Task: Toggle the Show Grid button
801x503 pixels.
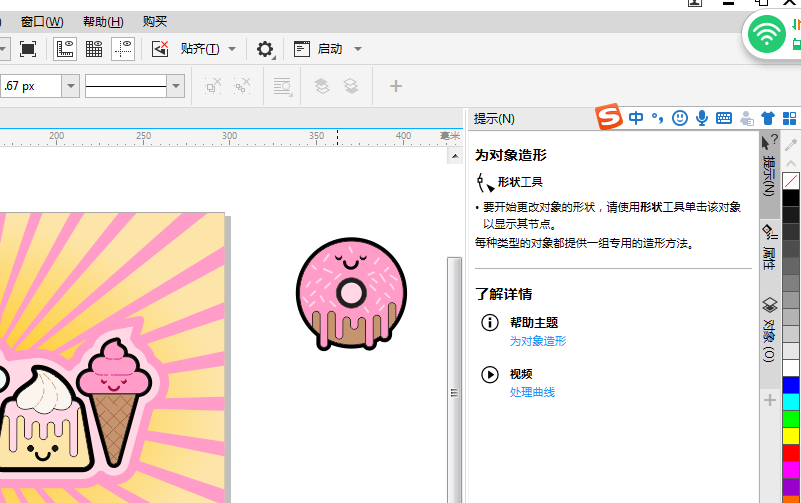Action: [x=94, y=48]
